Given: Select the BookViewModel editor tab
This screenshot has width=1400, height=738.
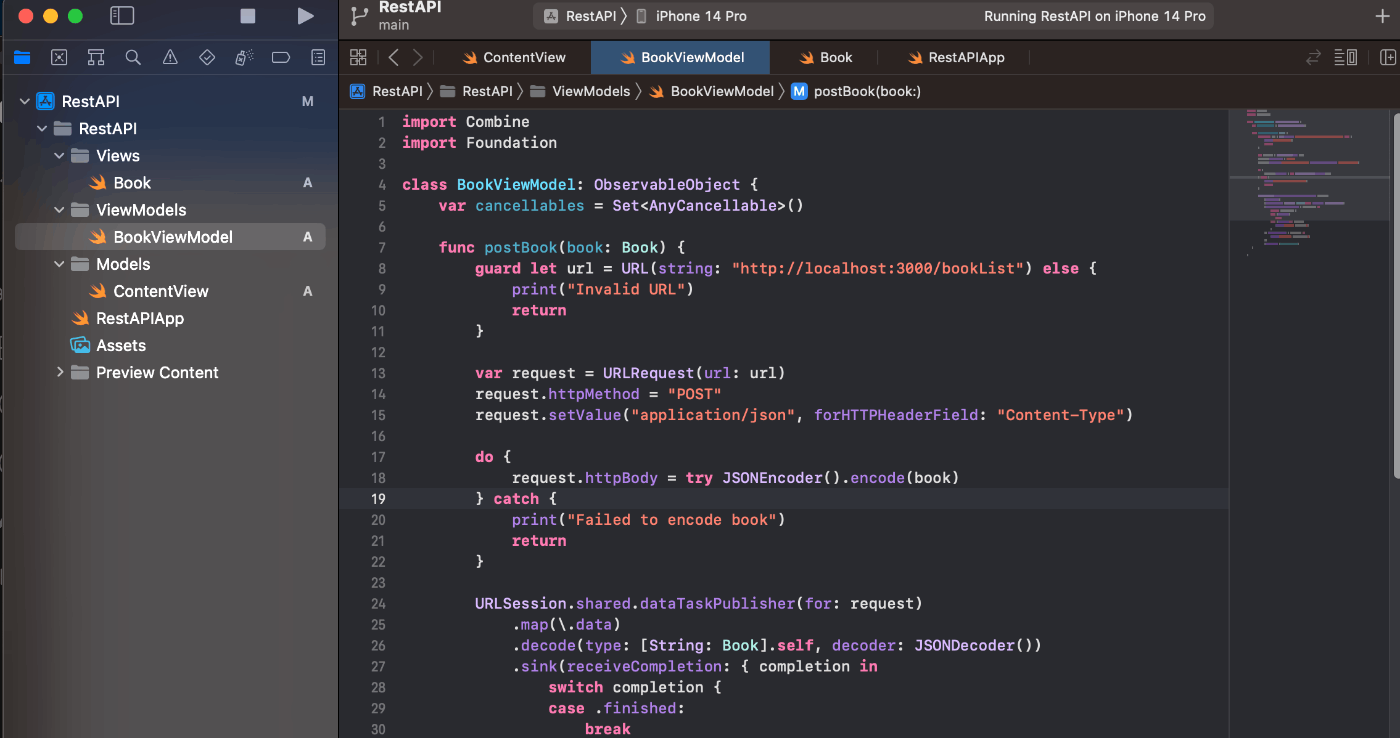Looking at the screenshot, I should [x=681, y=57].
